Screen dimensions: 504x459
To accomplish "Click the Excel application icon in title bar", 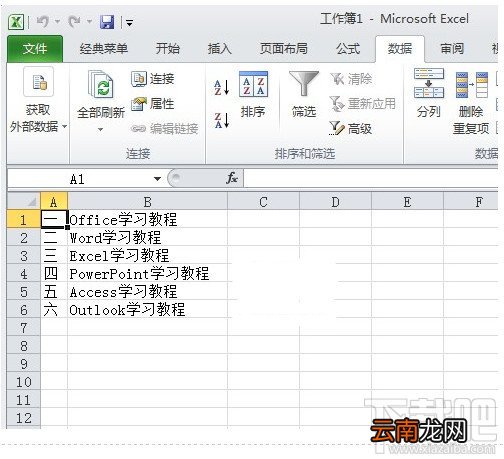I will point(16,22).
